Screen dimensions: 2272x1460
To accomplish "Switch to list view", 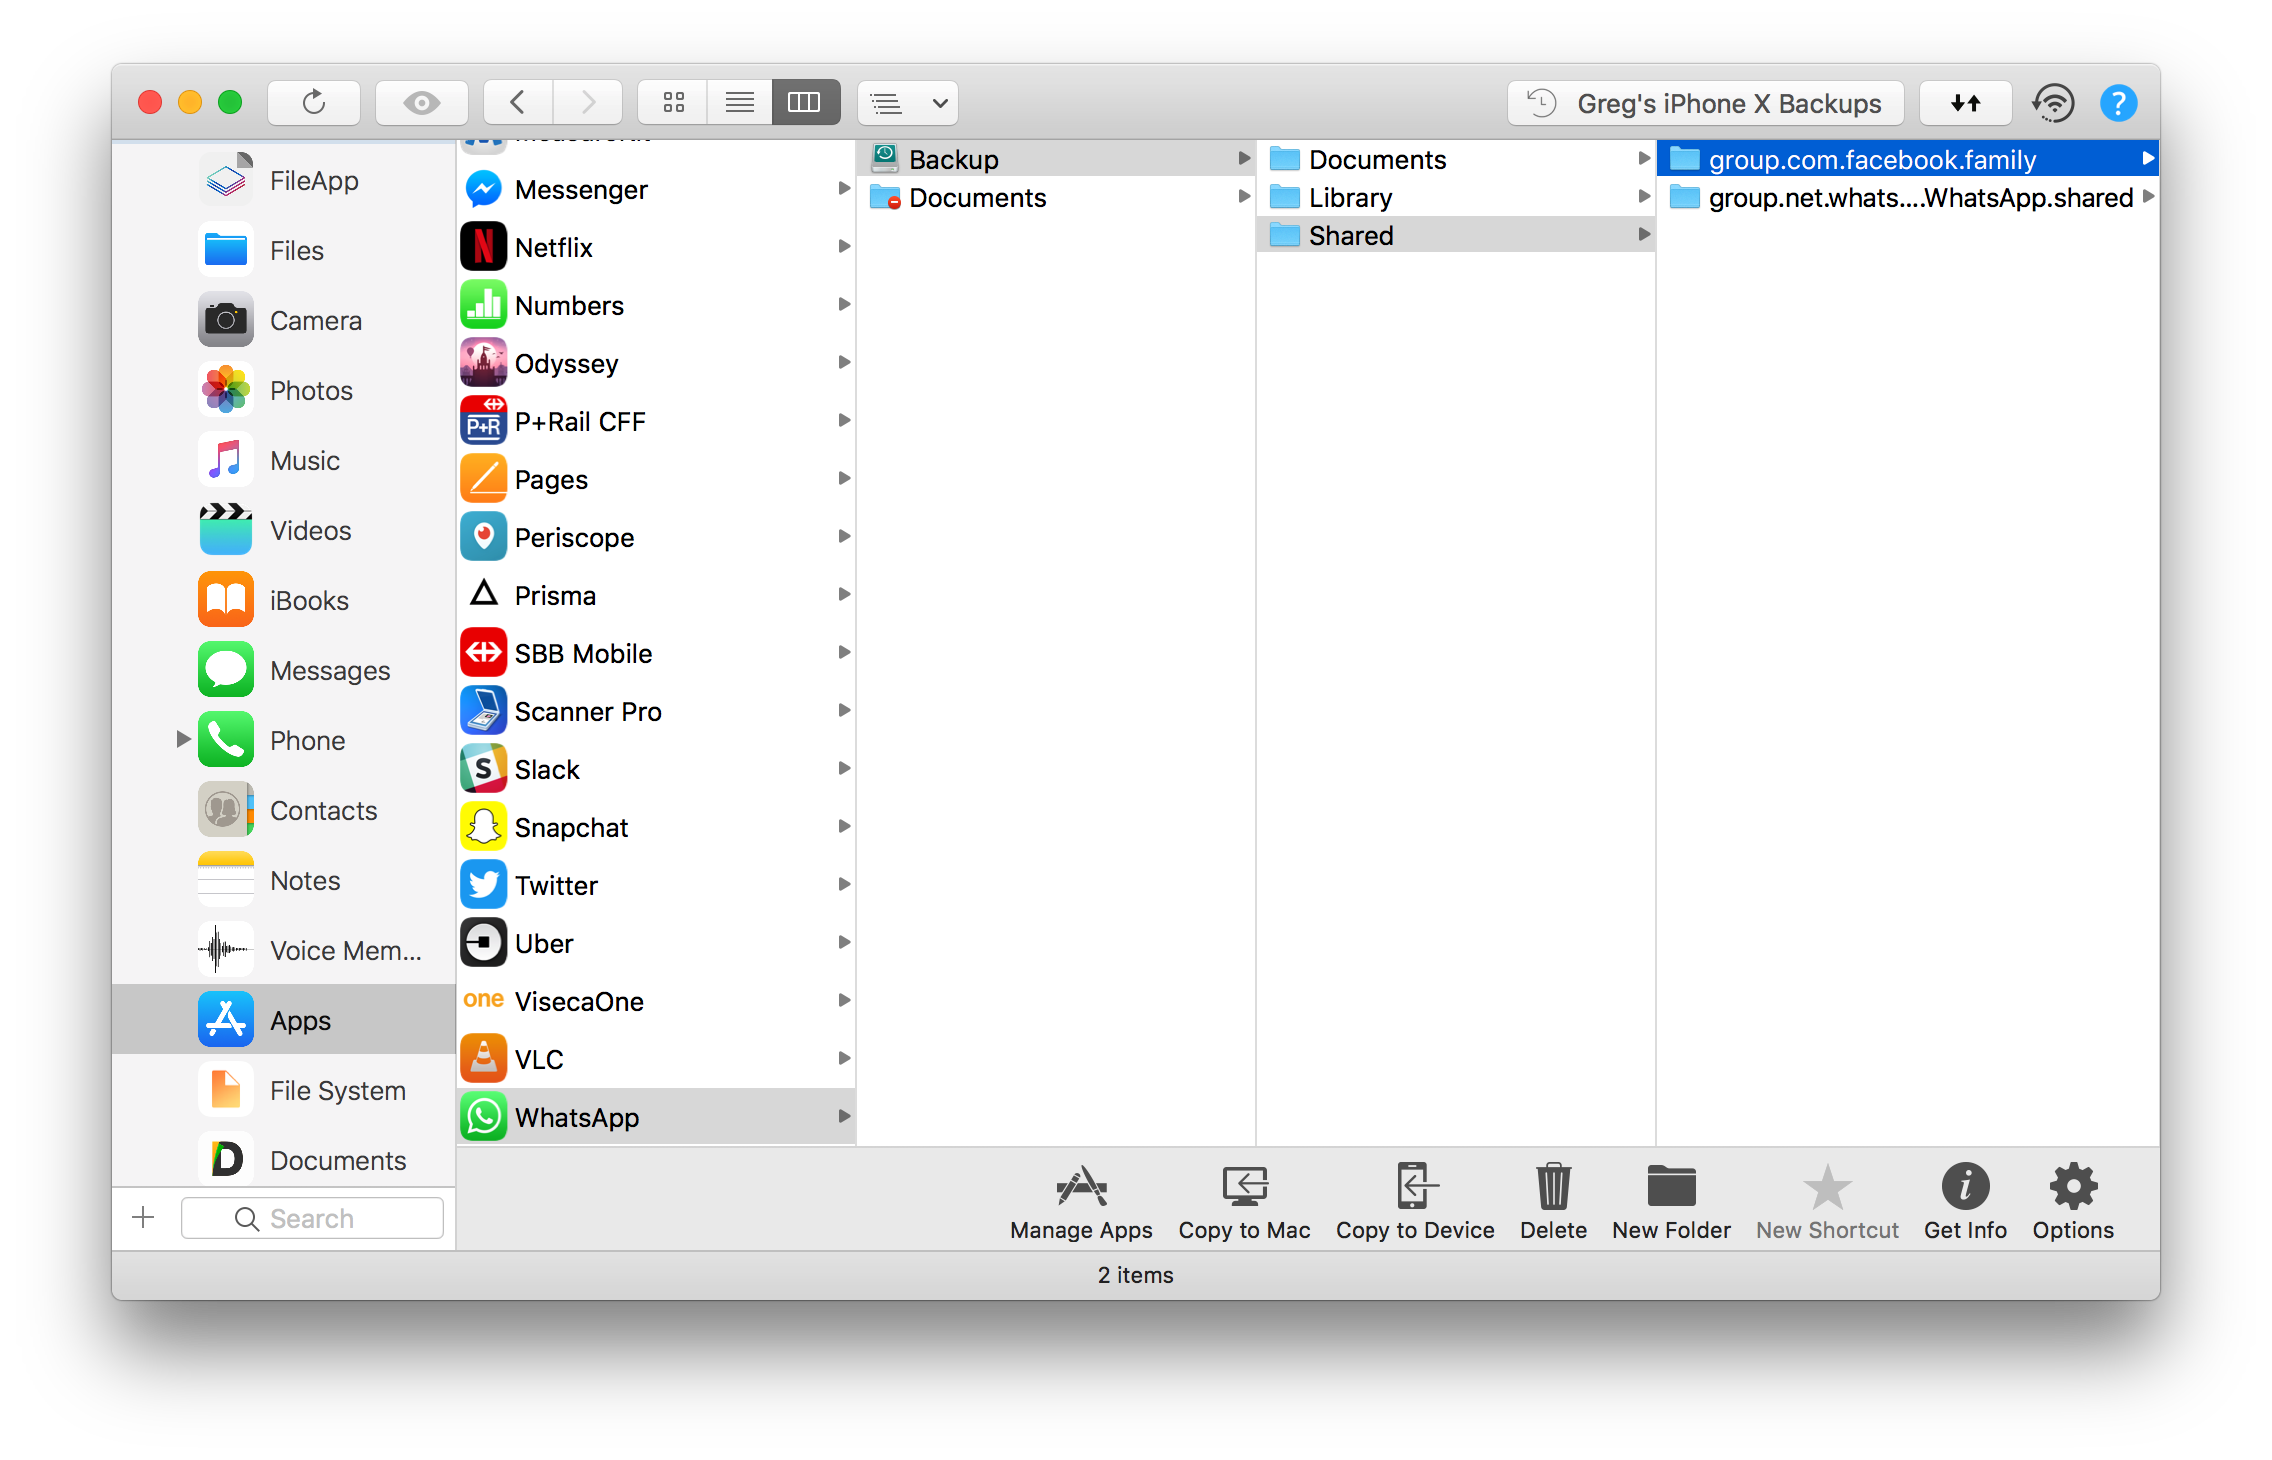I will (740, 103).
